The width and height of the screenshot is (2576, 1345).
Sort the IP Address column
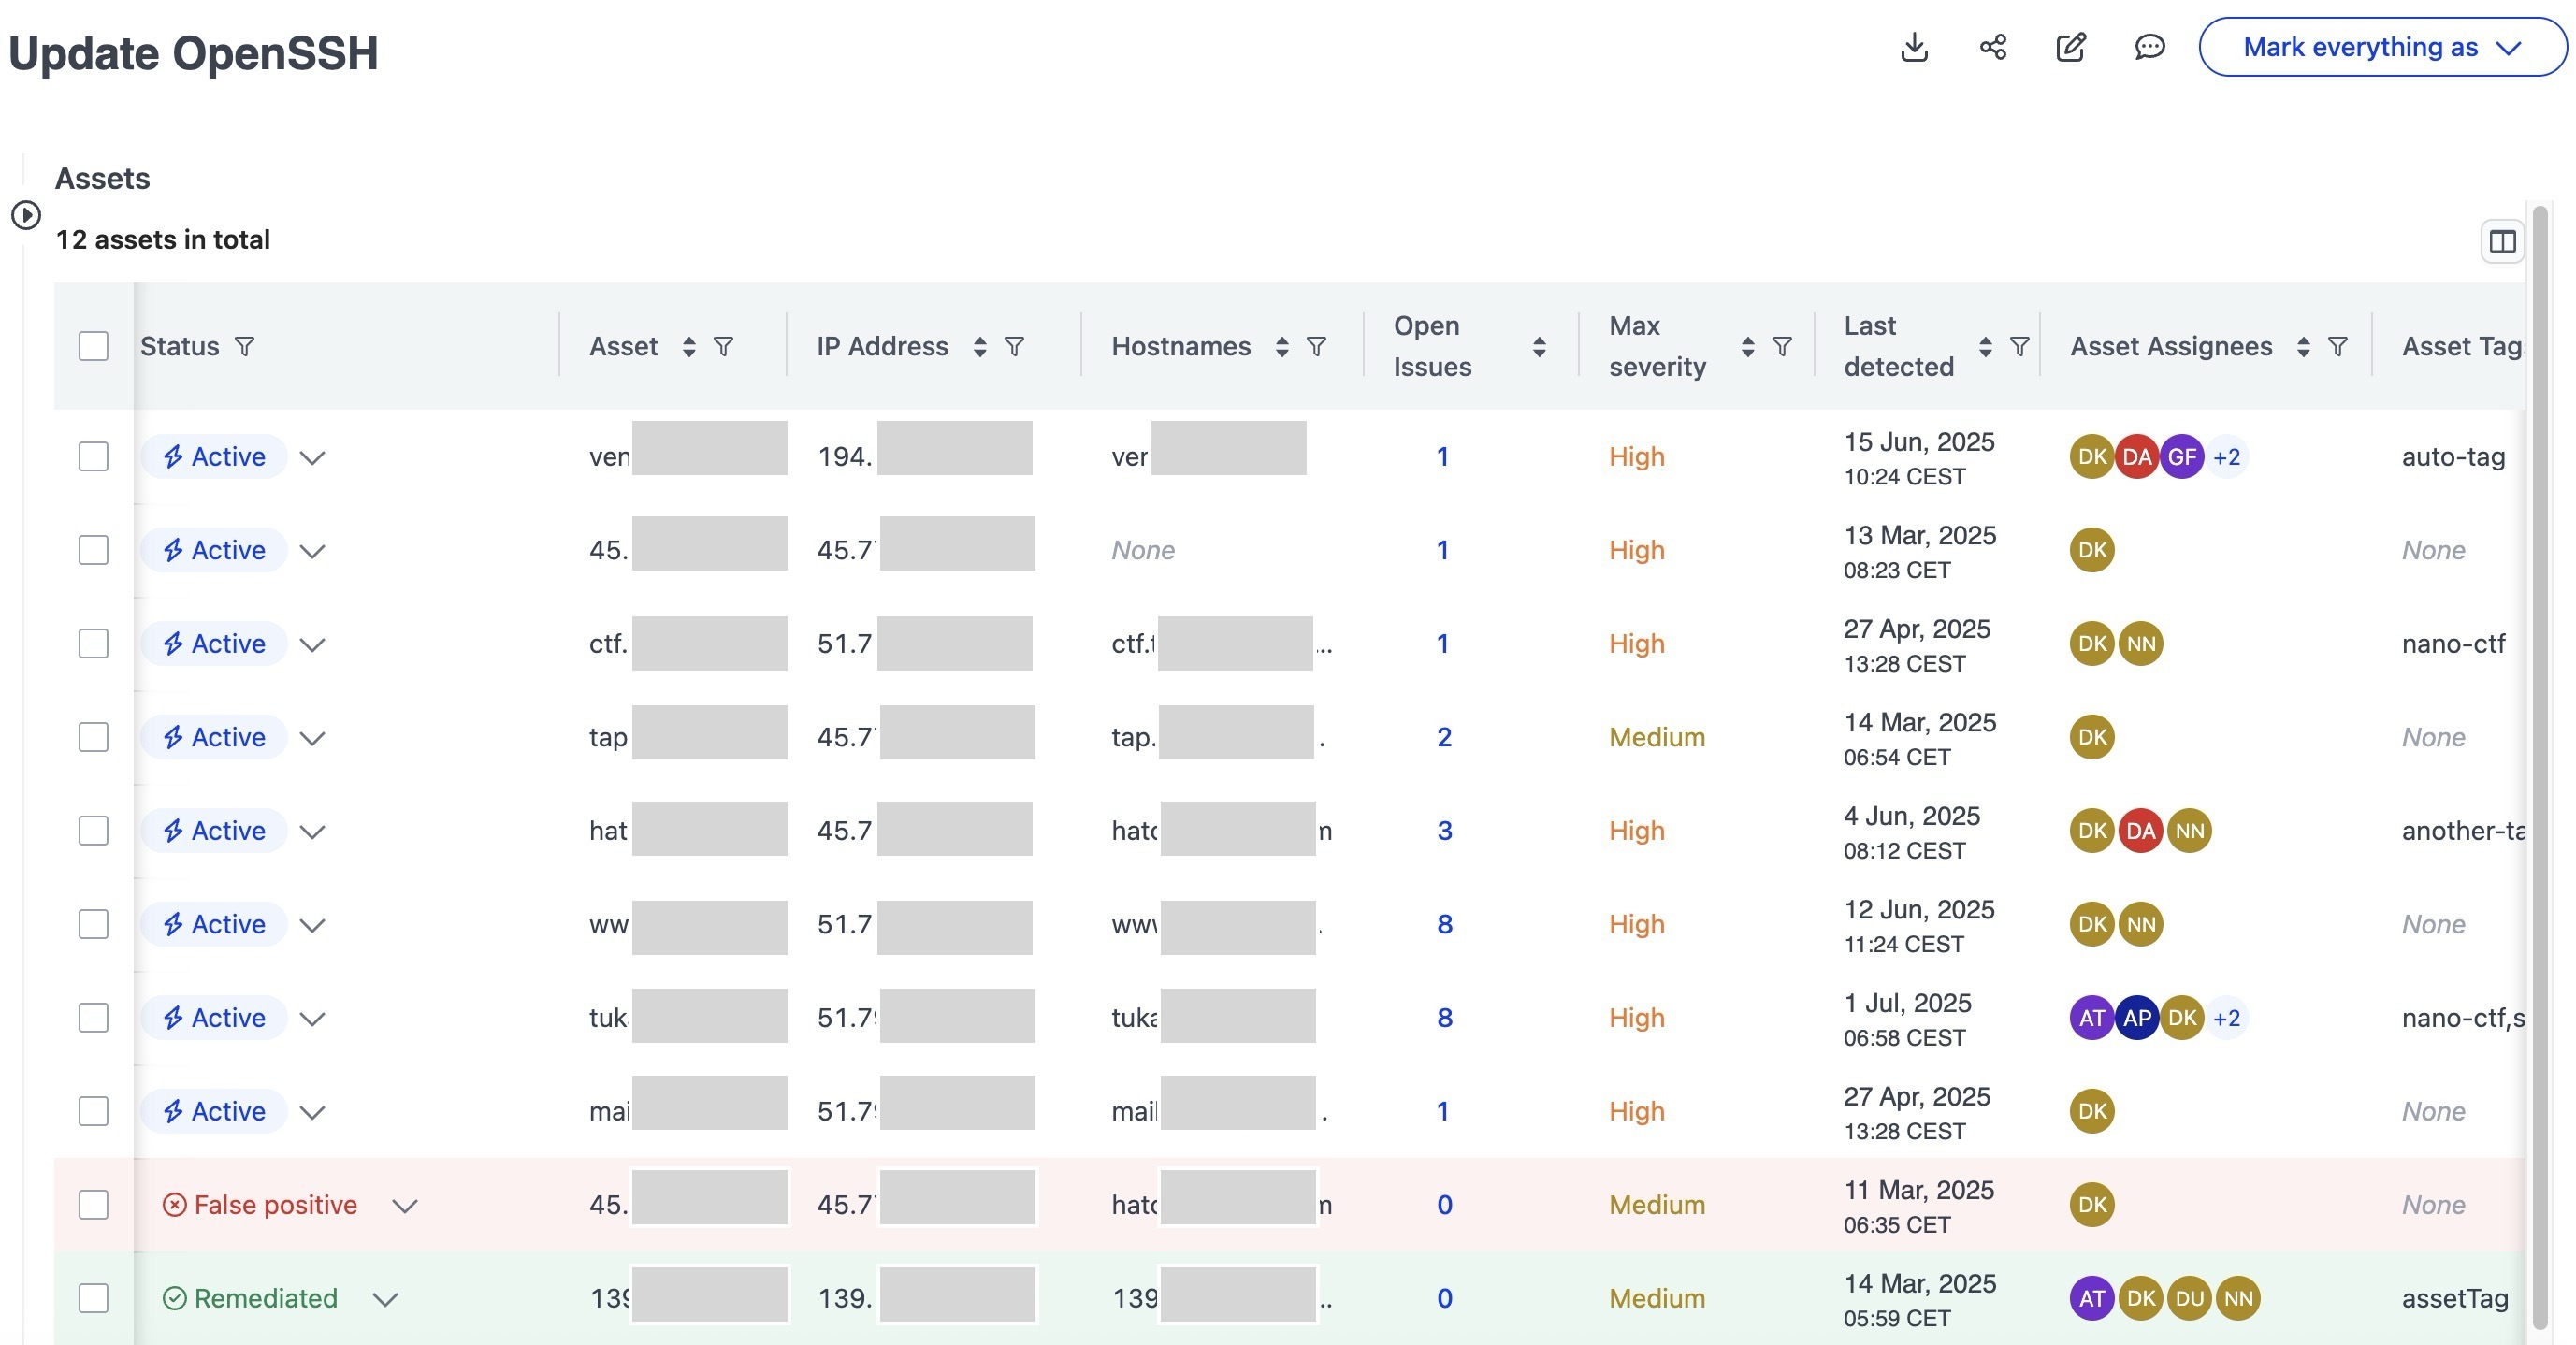pos(980,346)
